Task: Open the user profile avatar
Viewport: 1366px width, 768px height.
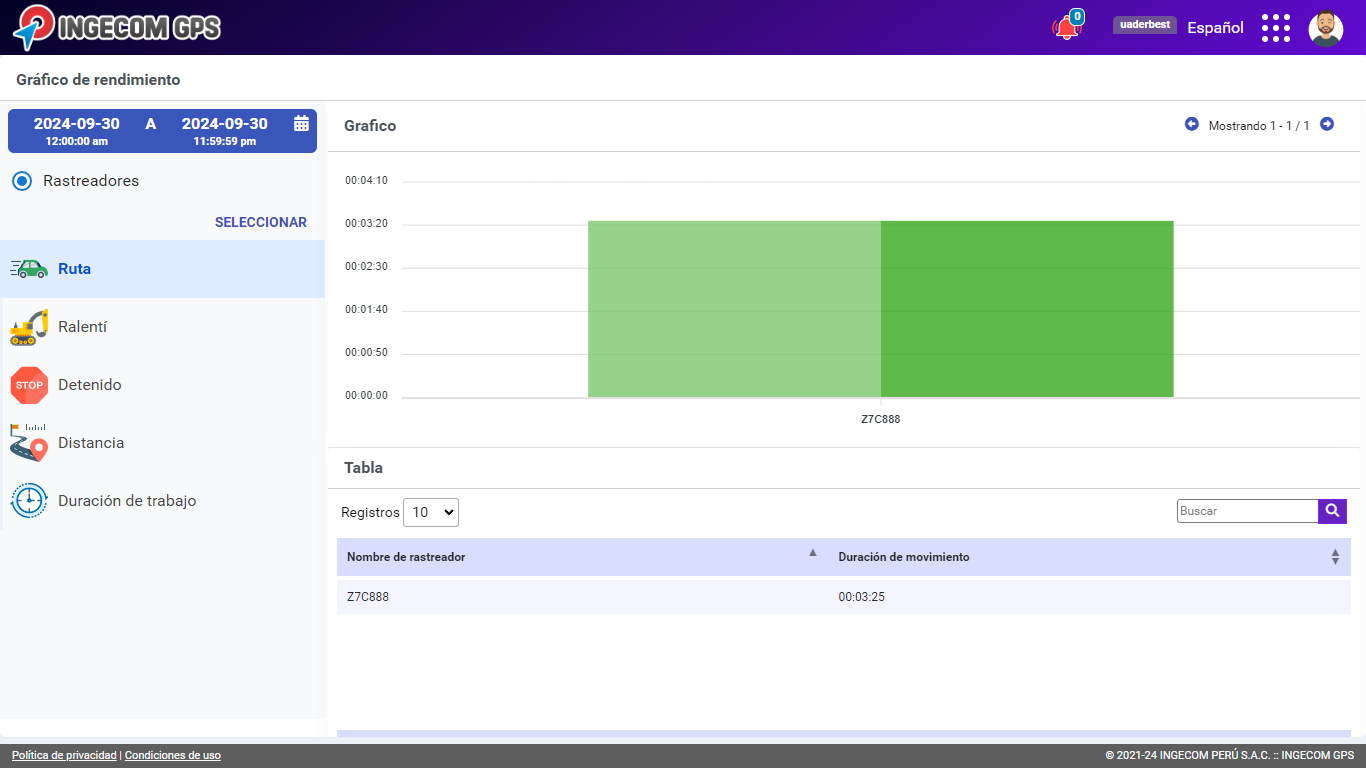Action: coord(1325,28)
